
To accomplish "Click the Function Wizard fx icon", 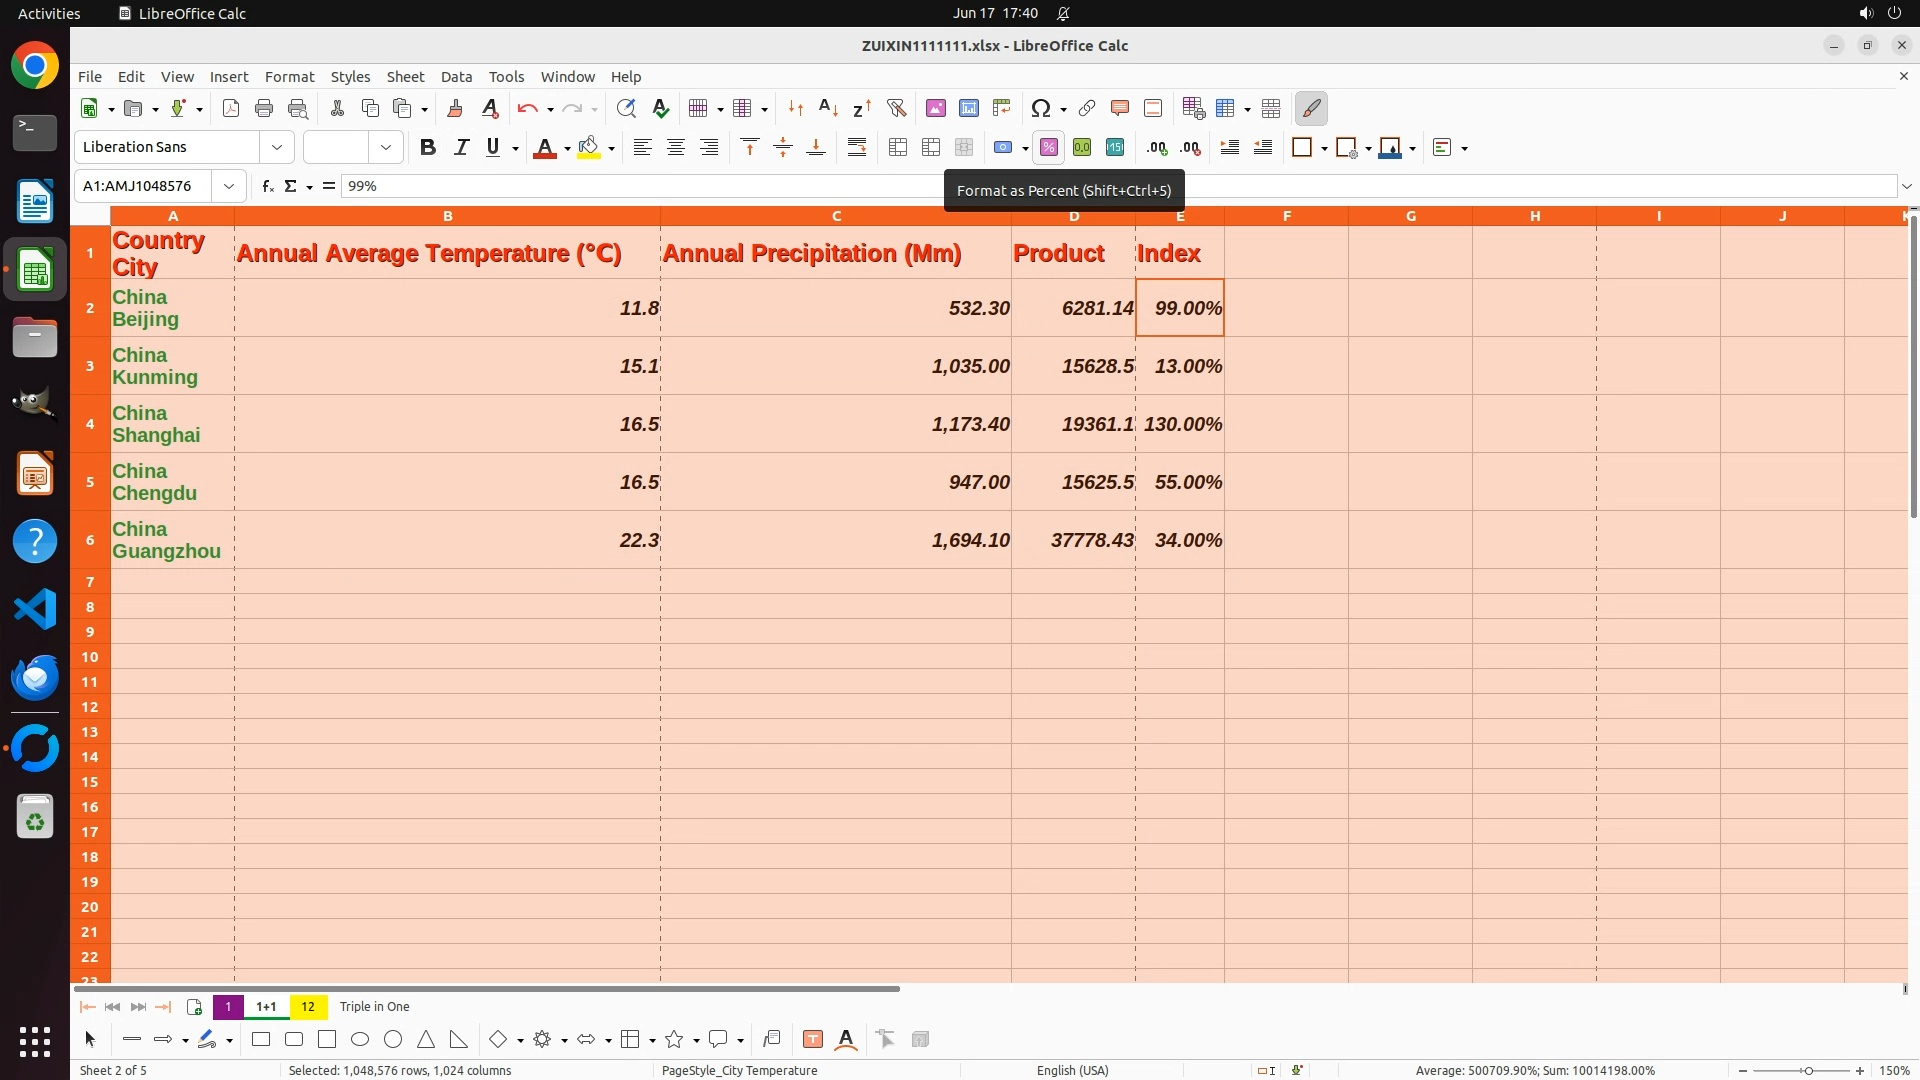I will click(x=267, y=186).
